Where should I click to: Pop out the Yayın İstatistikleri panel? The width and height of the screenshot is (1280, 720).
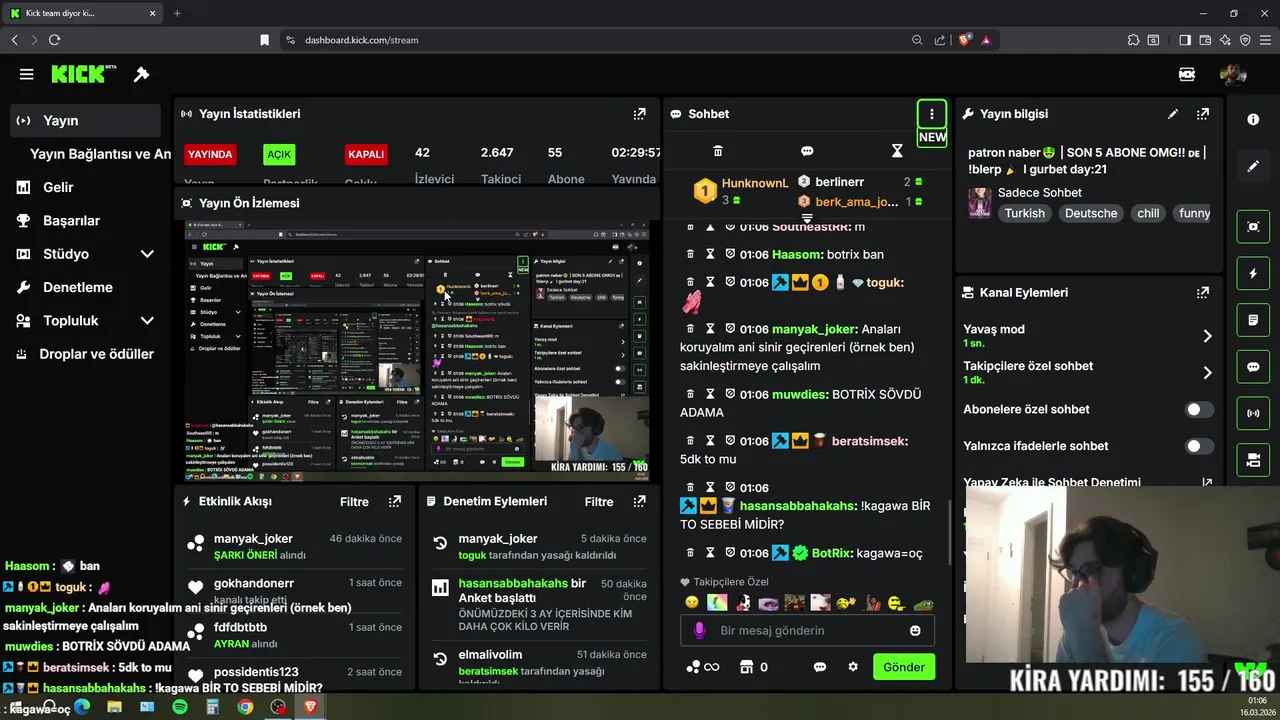click(639, 114)
